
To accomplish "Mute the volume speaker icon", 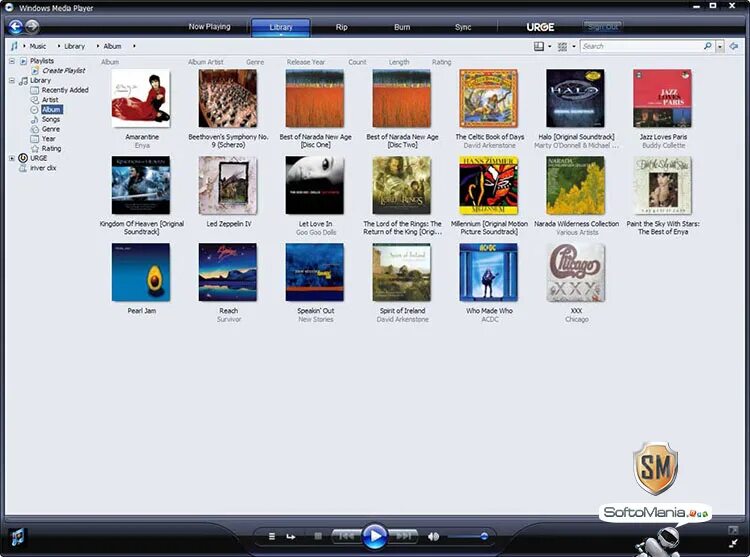I will [433, 536].
